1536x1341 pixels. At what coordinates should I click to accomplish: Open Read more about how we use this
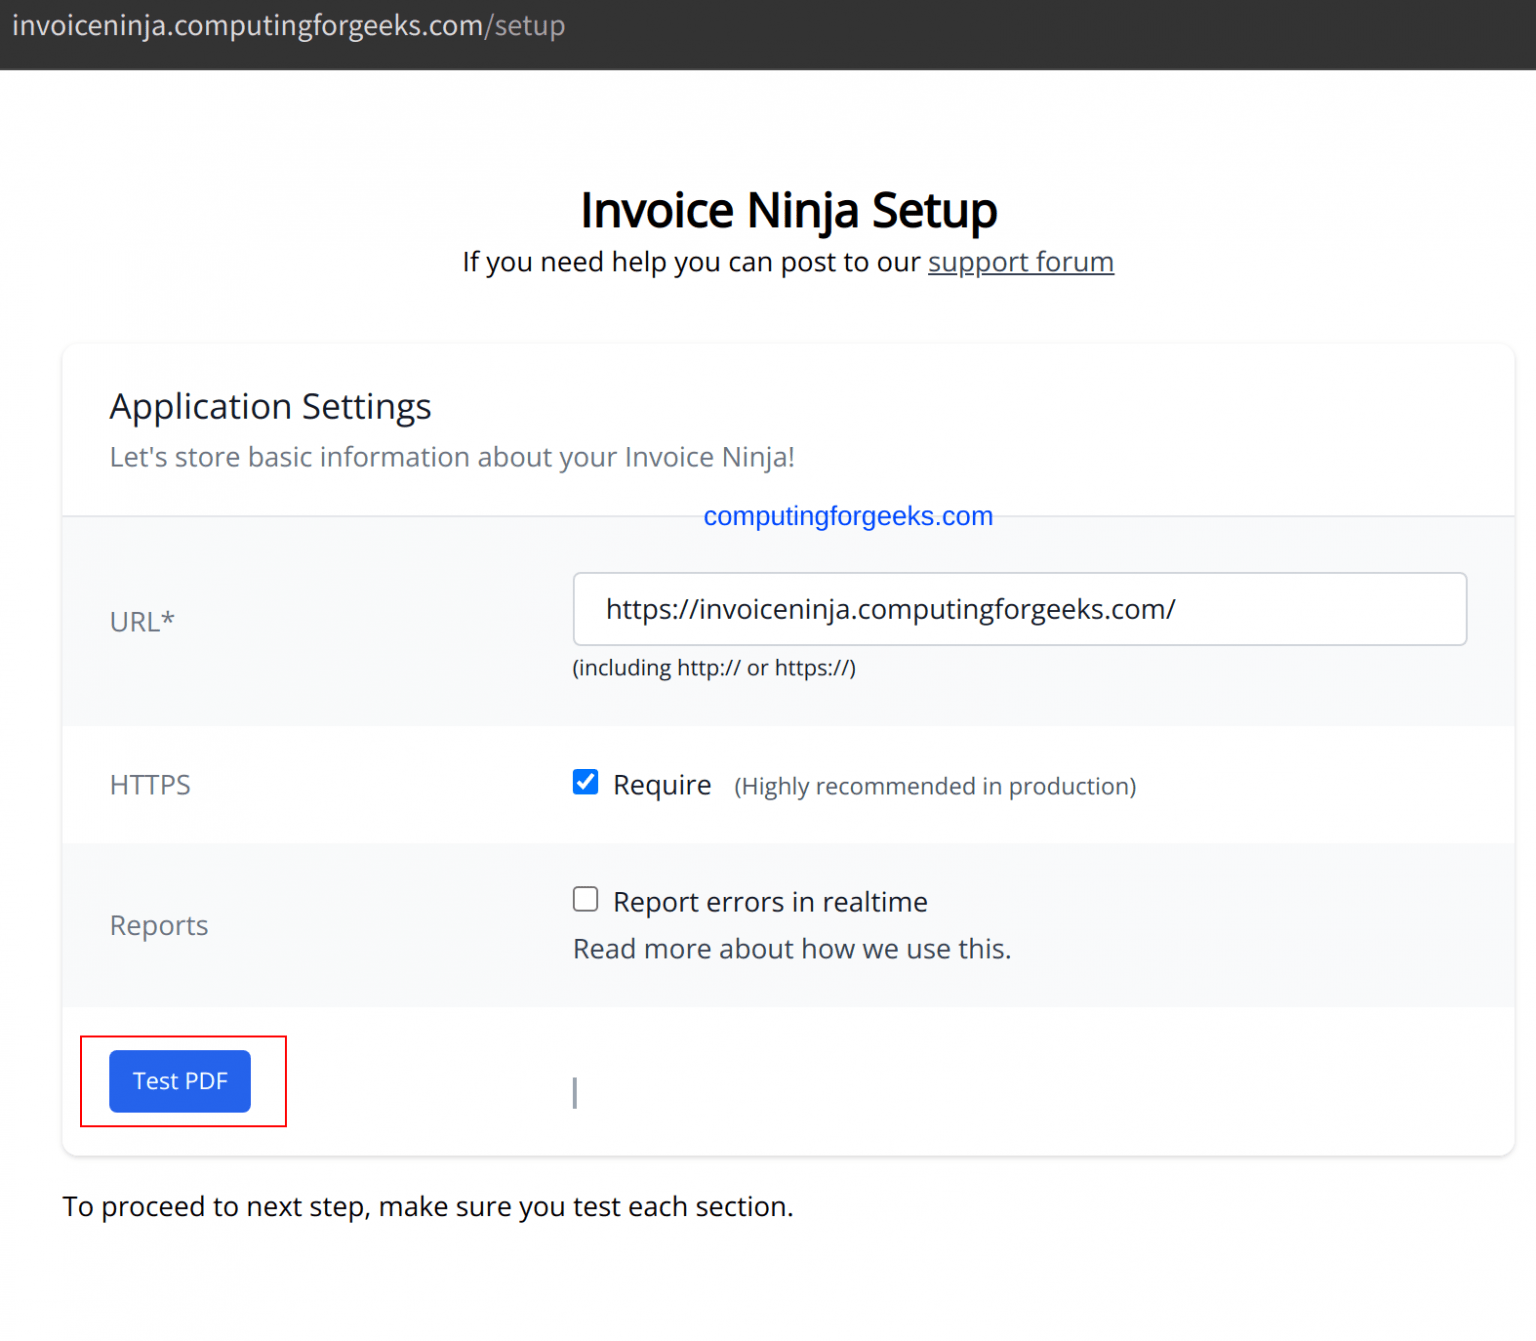pos(792,949)
